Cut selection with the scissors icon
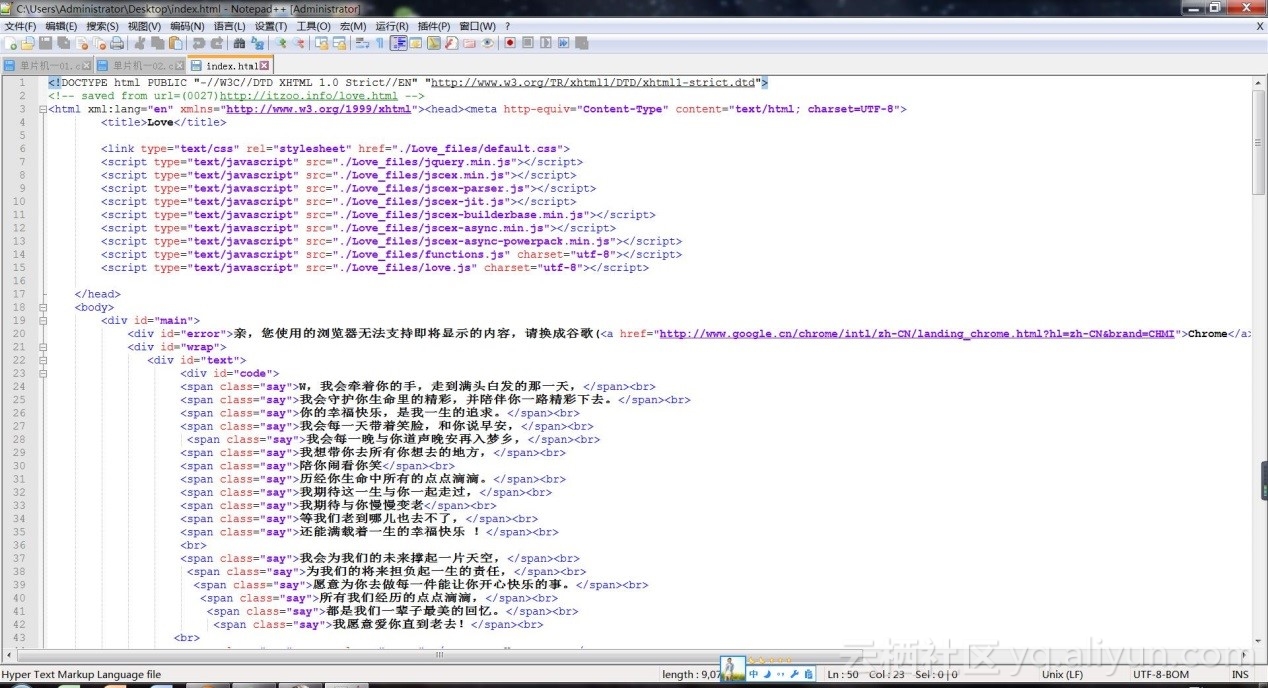This screenshot has height=688, width=1268. click(140, 44)
